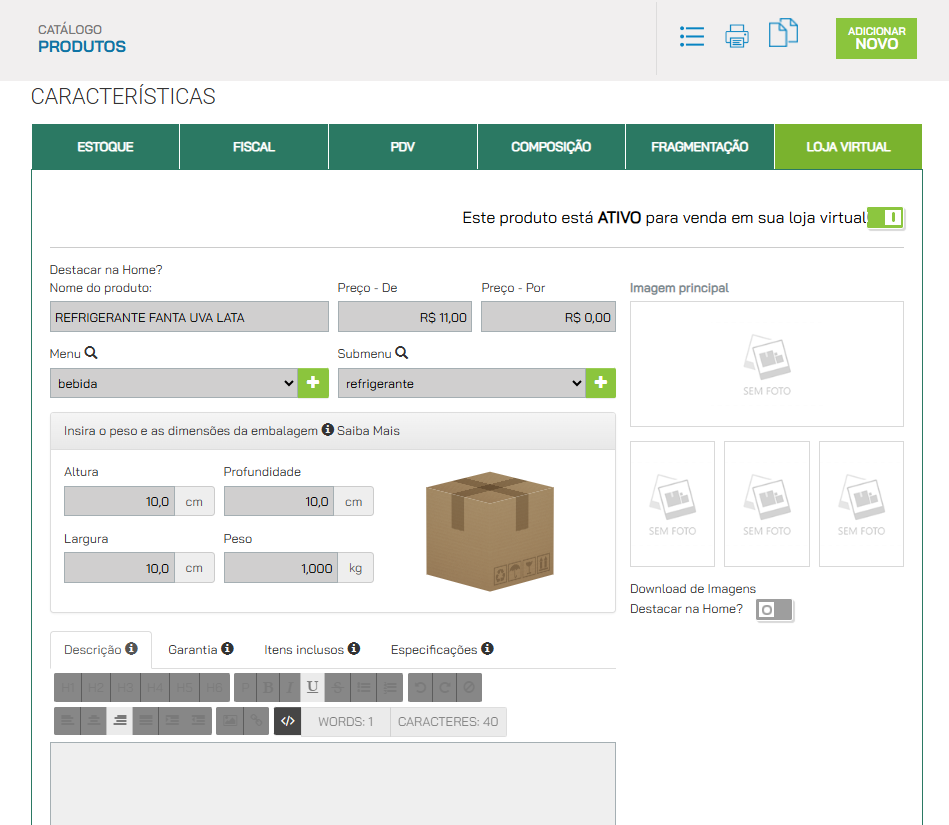Apply underline formatting in description editor
The height and width of the screenshot is (825, 949).
click(x=313, y=687)
